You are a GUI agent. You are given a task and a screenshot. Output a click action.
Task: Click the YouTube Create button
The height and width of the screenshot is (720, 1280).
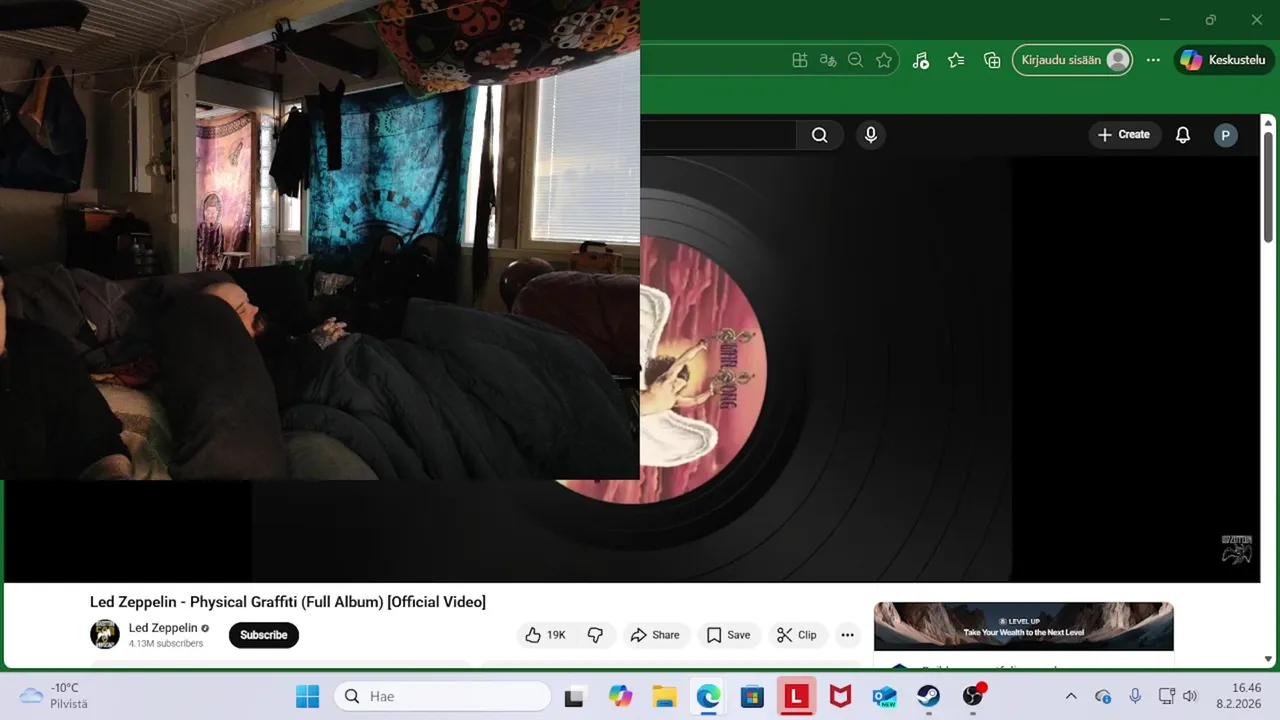pos(1124,135)
